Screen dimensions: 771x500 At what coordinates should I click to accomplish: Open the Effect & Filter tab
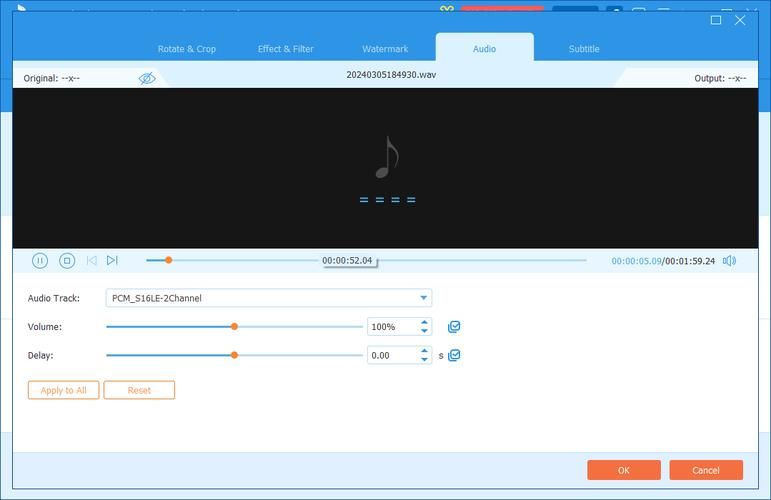click(286, 49)
